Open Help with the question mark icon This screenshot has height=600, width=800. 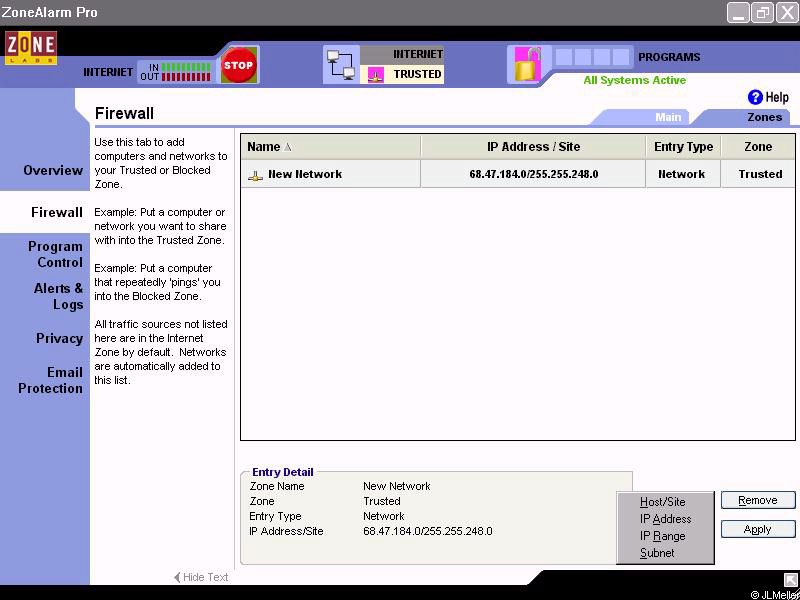click(x=755, y=97)
